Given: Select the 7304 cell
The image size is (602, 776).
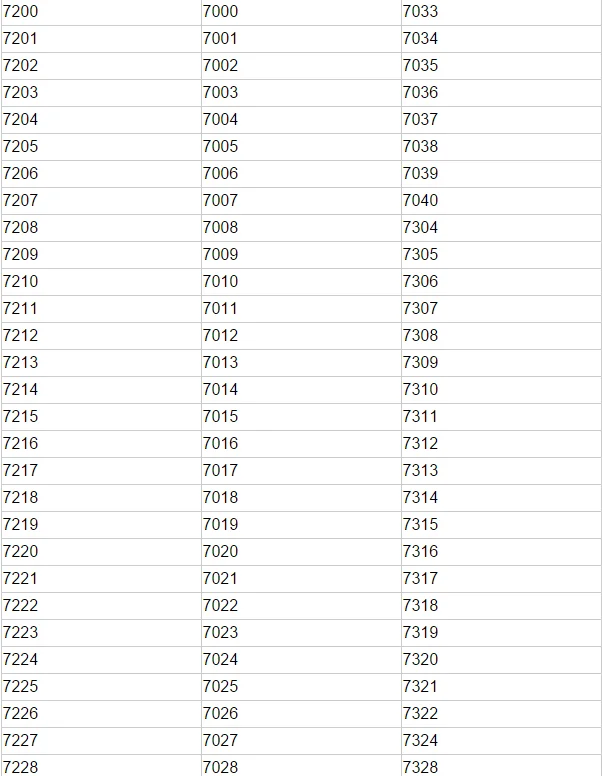Looking at the screenshot, I should (421, 228).
